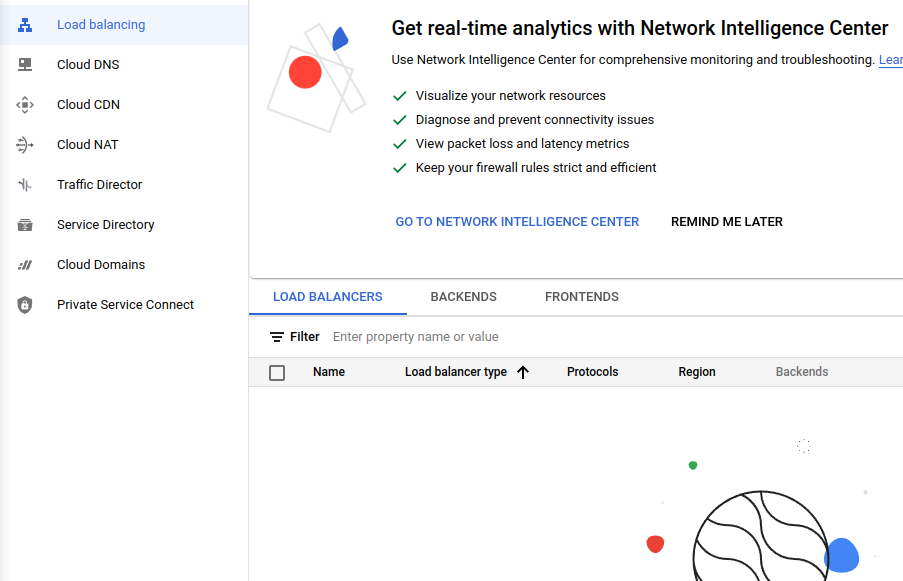
Task: Open Service Directory in the sidebar
Action: click(124, 225)
